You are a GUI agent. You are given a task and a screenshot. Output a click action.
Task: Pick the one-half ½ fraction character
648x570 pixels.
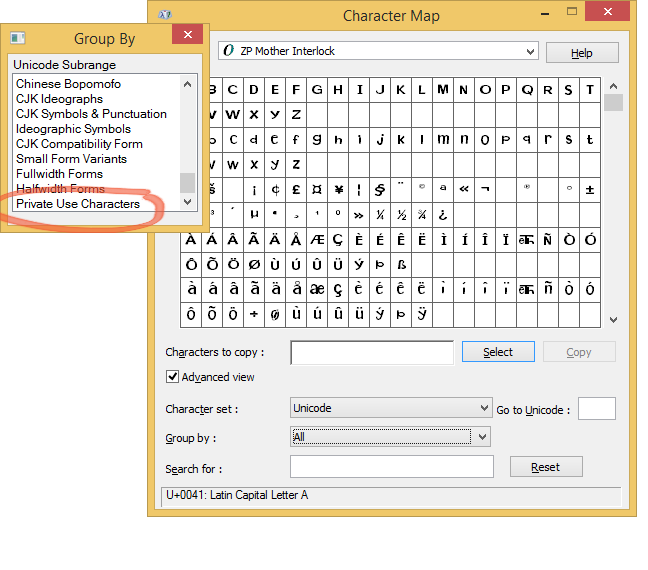[x=401, y=214]
